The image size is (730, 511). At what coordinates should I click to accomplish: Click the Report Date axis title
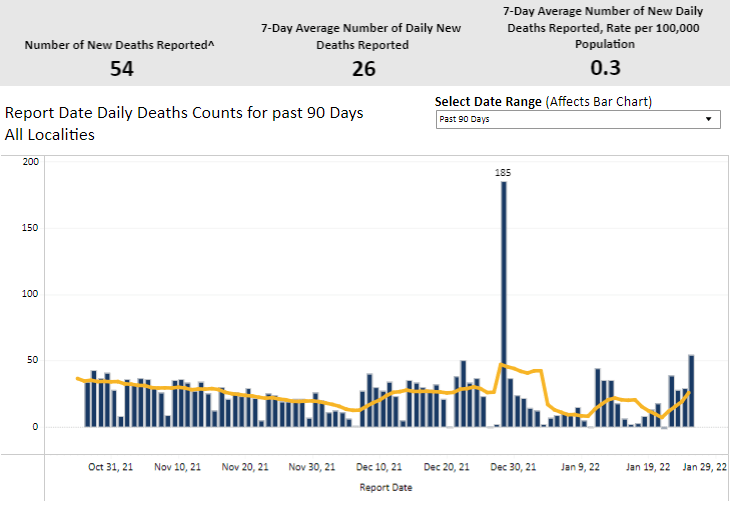coord(385,488)
